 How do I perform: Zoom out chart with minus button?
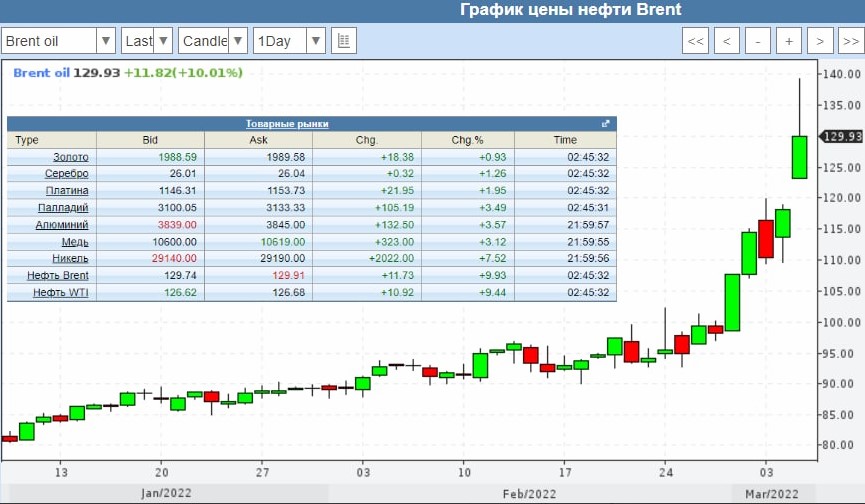pyautogui.click(x=759, y=41)
